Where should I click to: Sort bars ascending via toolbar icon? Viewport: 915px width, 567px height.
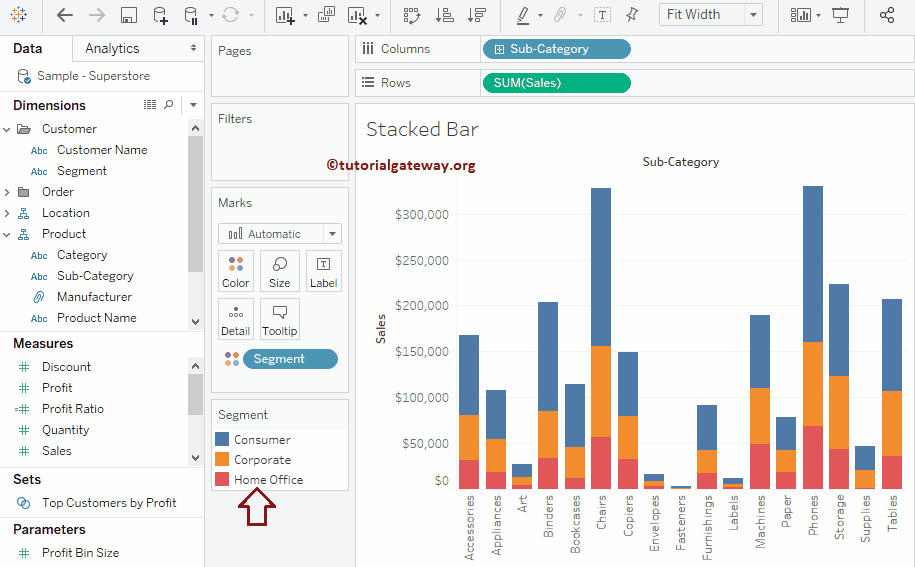click(445, 15)
